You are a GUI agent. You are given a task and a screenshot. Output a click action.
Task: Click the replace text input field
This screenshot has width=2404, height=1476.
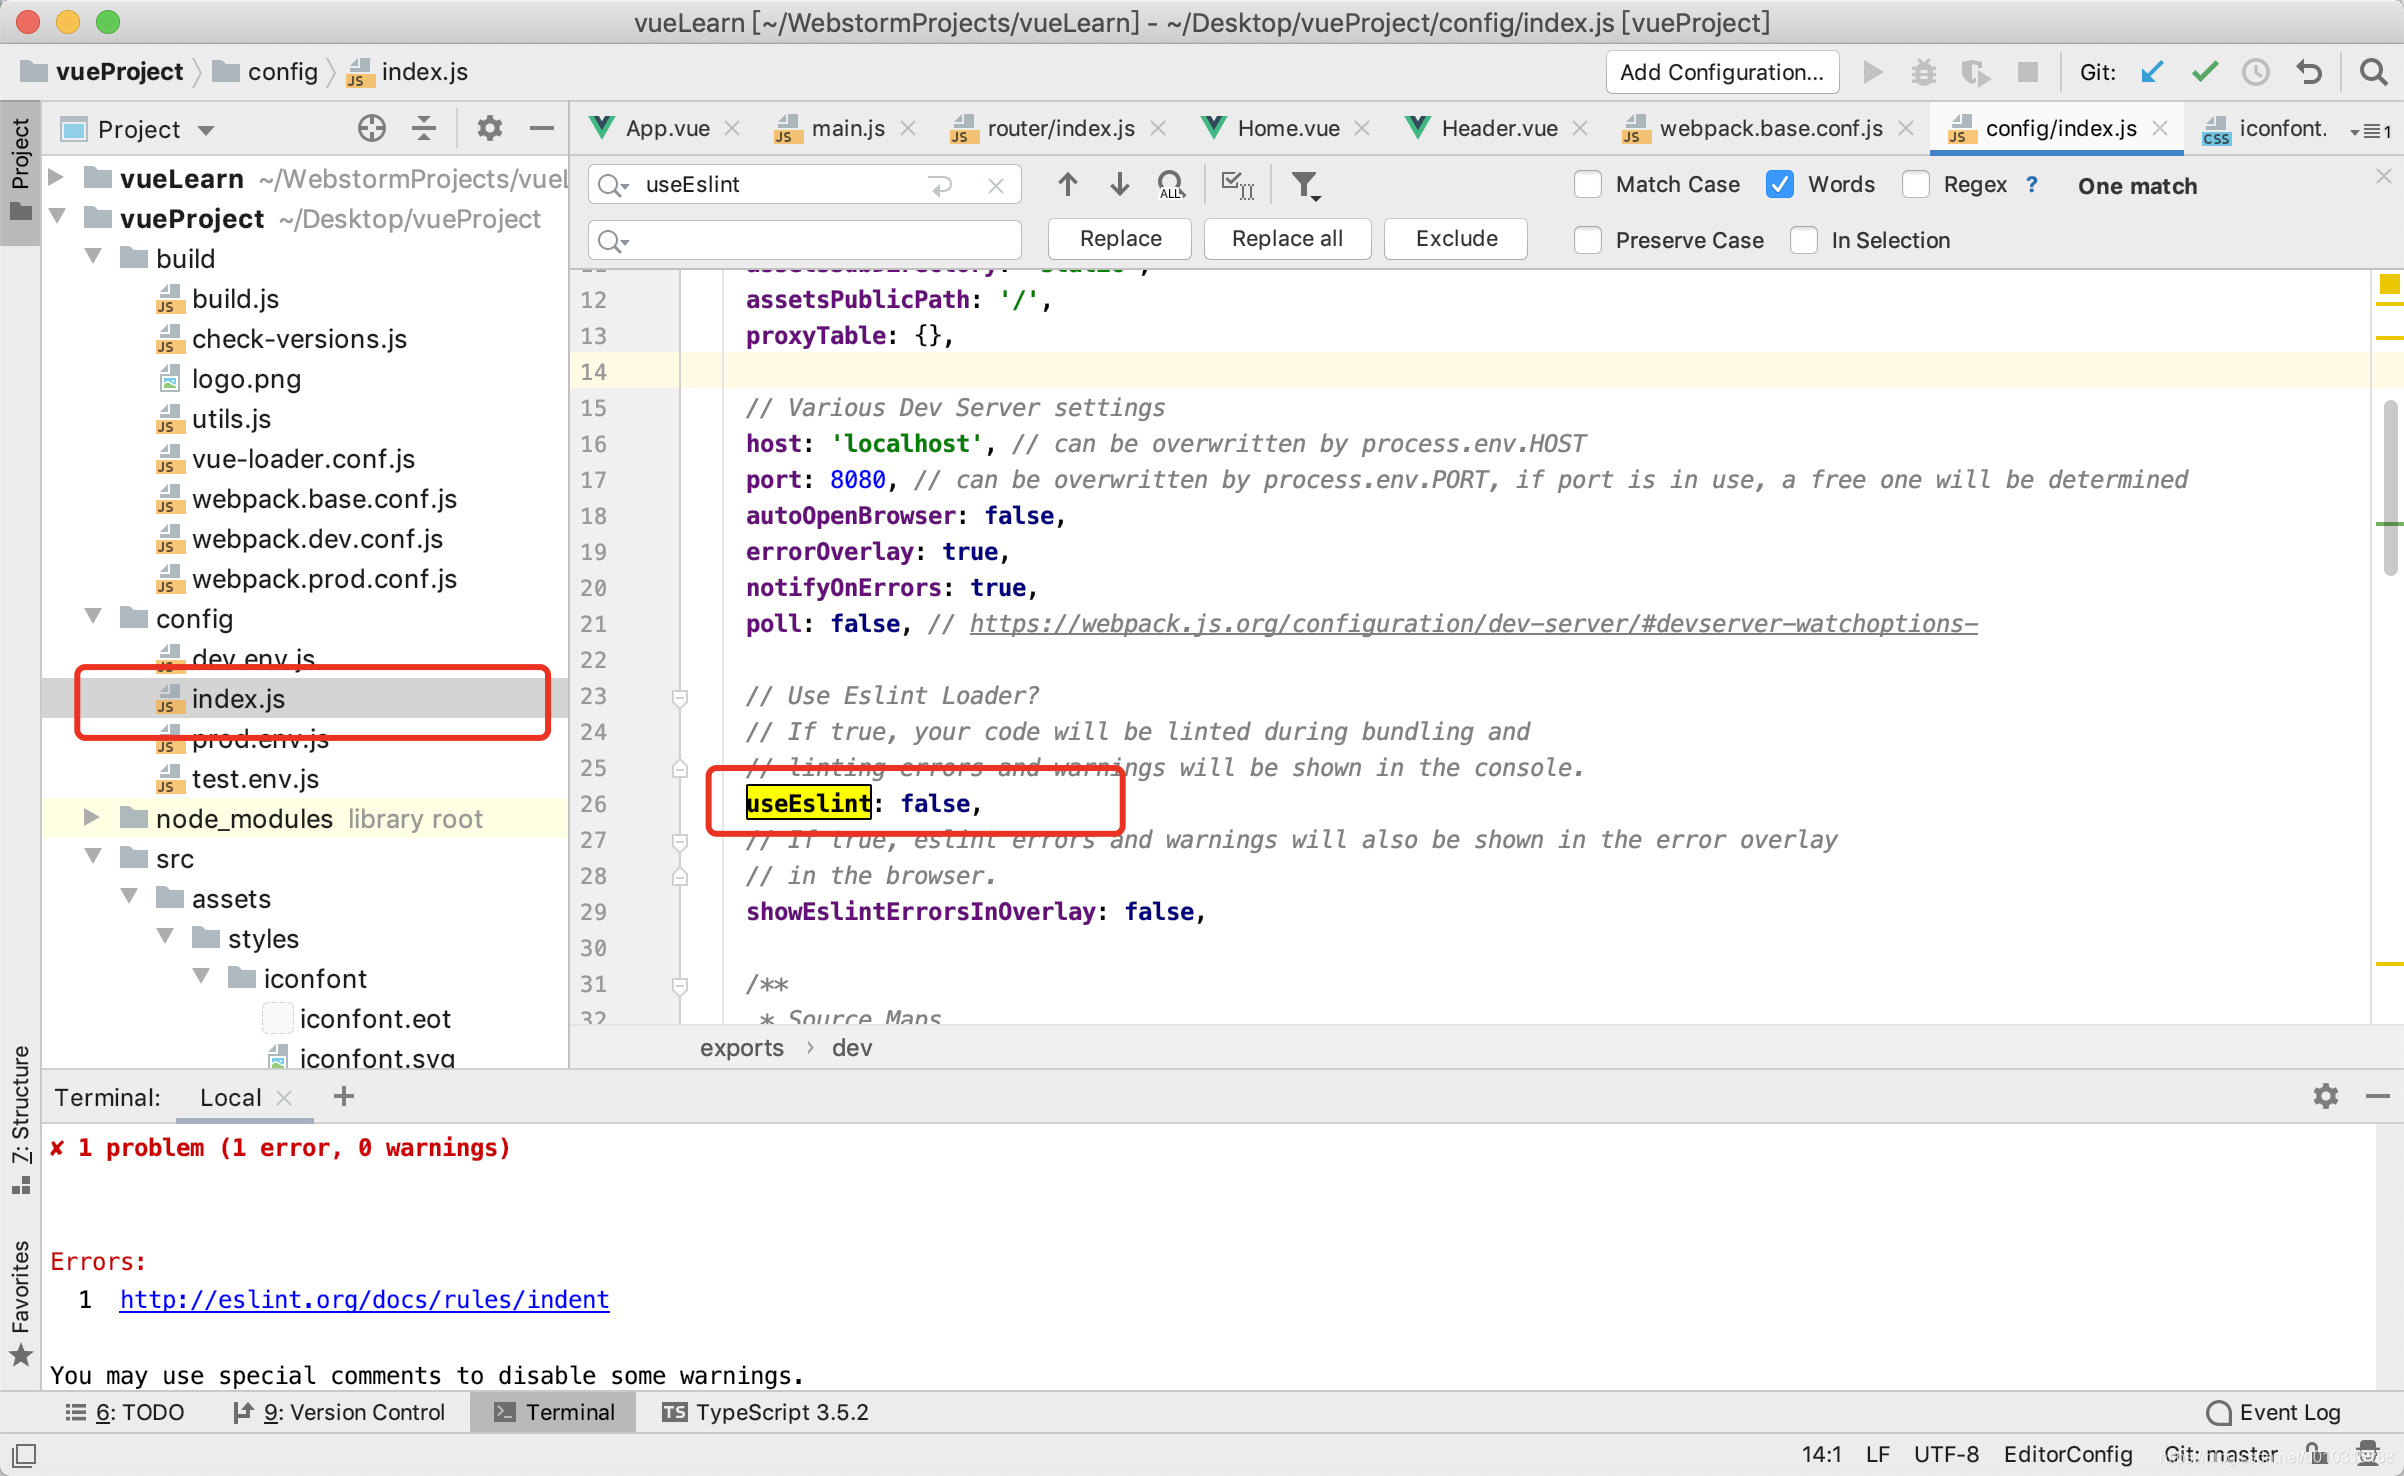coord(805,240)
